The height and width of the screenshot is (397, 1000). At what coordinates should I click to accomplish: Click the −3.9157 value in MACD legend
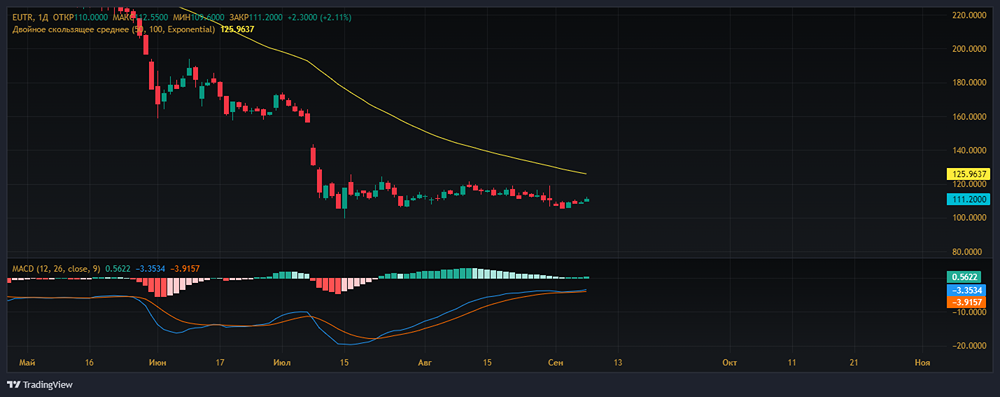pos(184,269)
